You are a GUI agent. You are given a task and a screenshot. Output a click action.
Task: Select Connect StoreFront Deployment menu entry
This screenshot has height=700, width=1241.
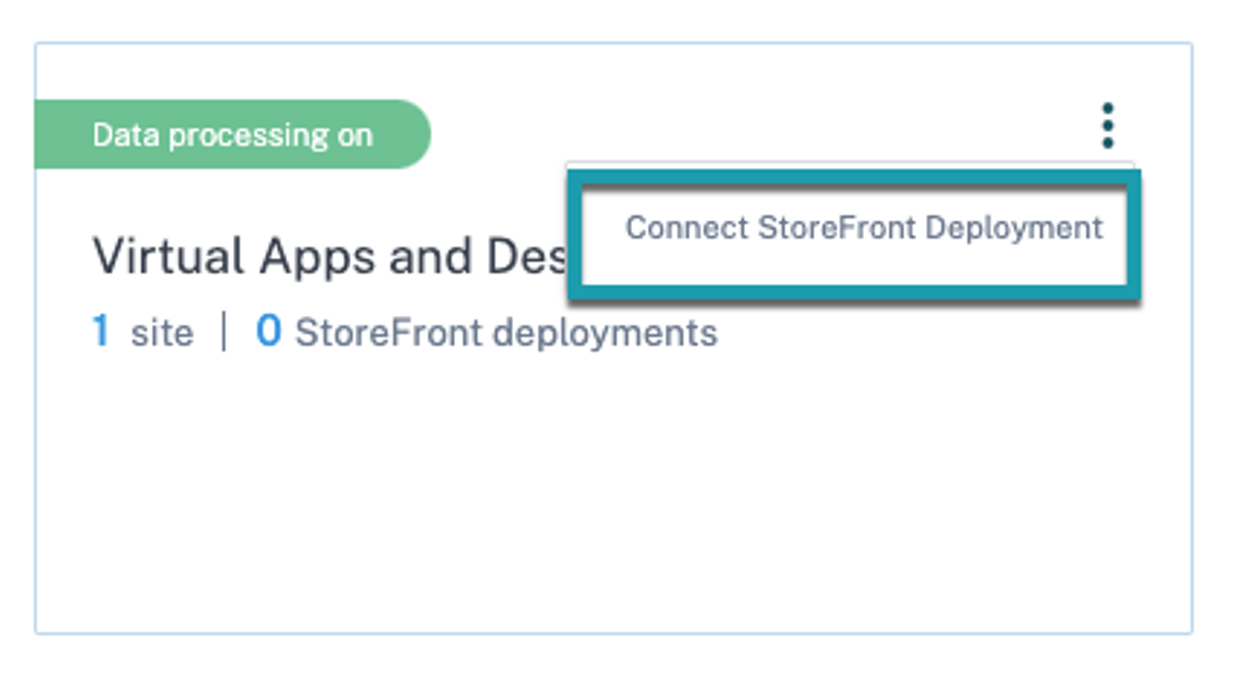[863, 228]
